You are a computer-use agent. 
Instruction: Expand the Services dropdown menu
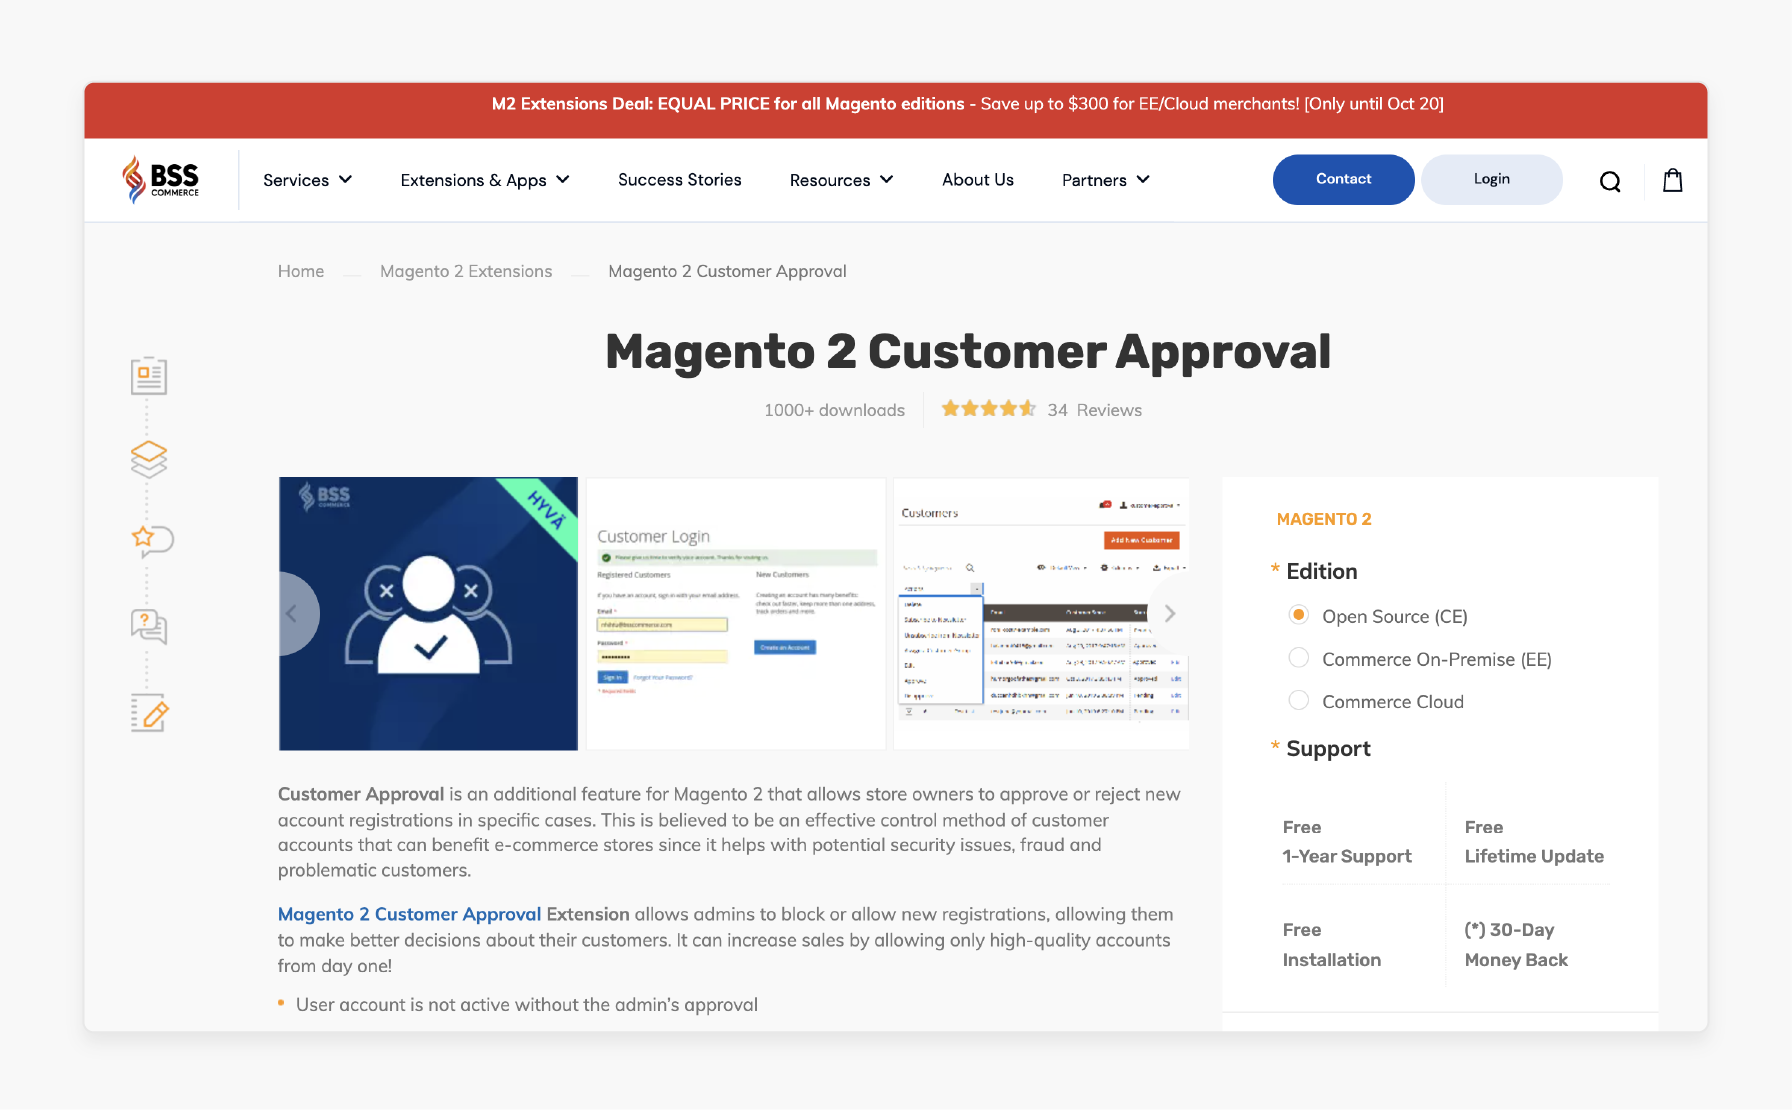tap(307, 180)
